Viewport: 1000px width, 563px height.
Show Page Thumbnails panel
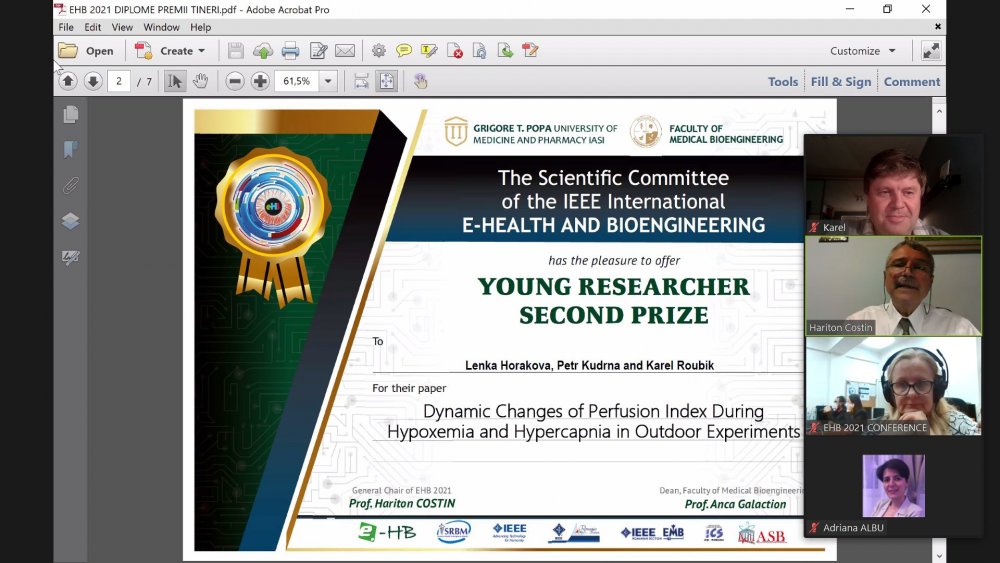point(71,114)
